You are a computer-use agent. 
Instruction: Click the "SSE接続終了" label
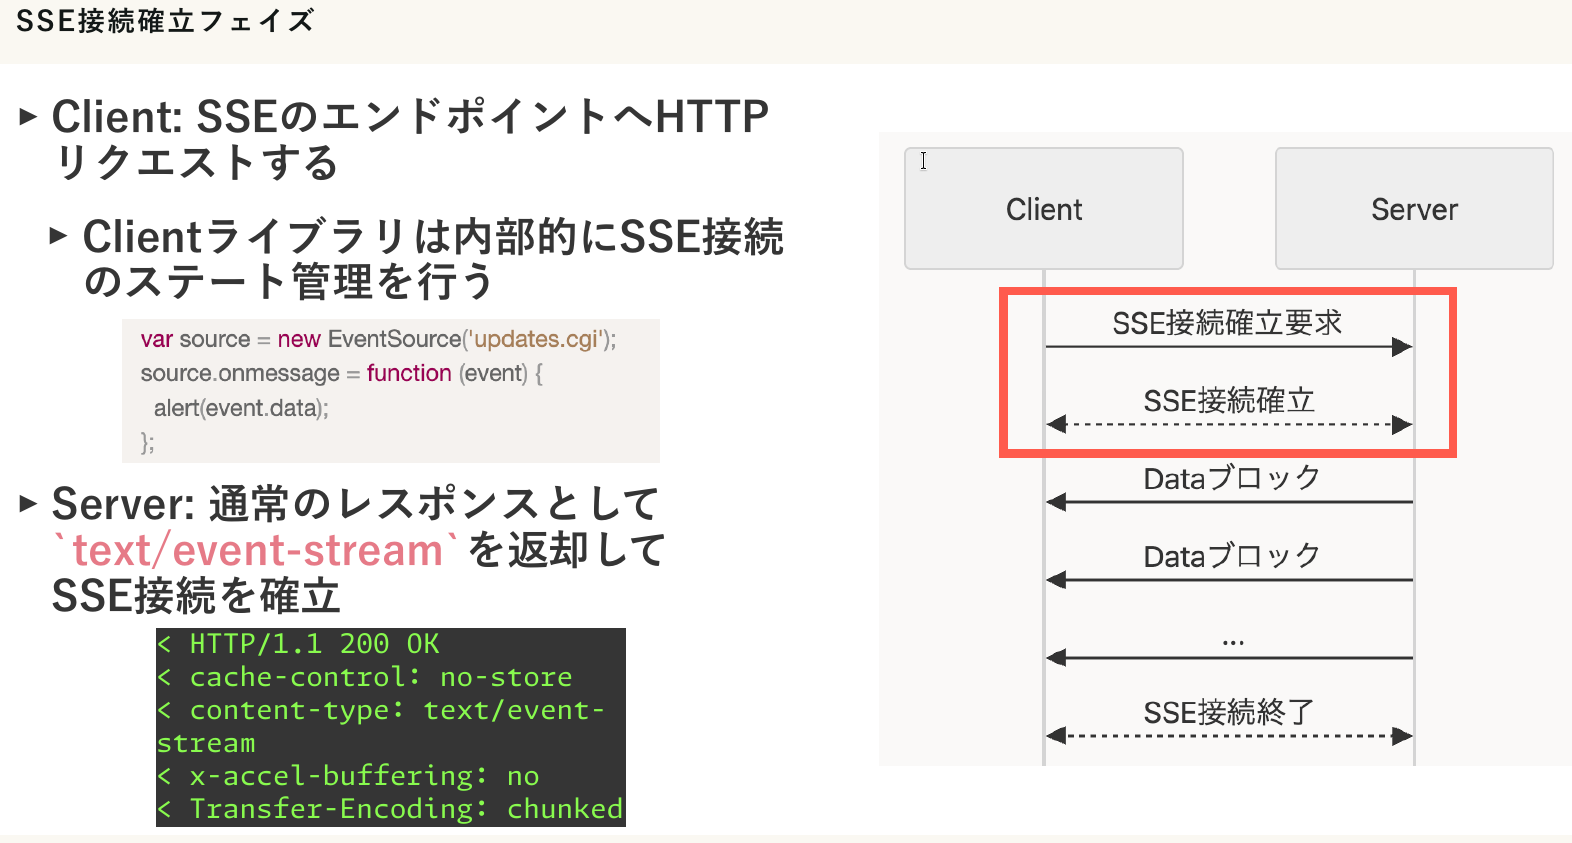pos(1228,713)
